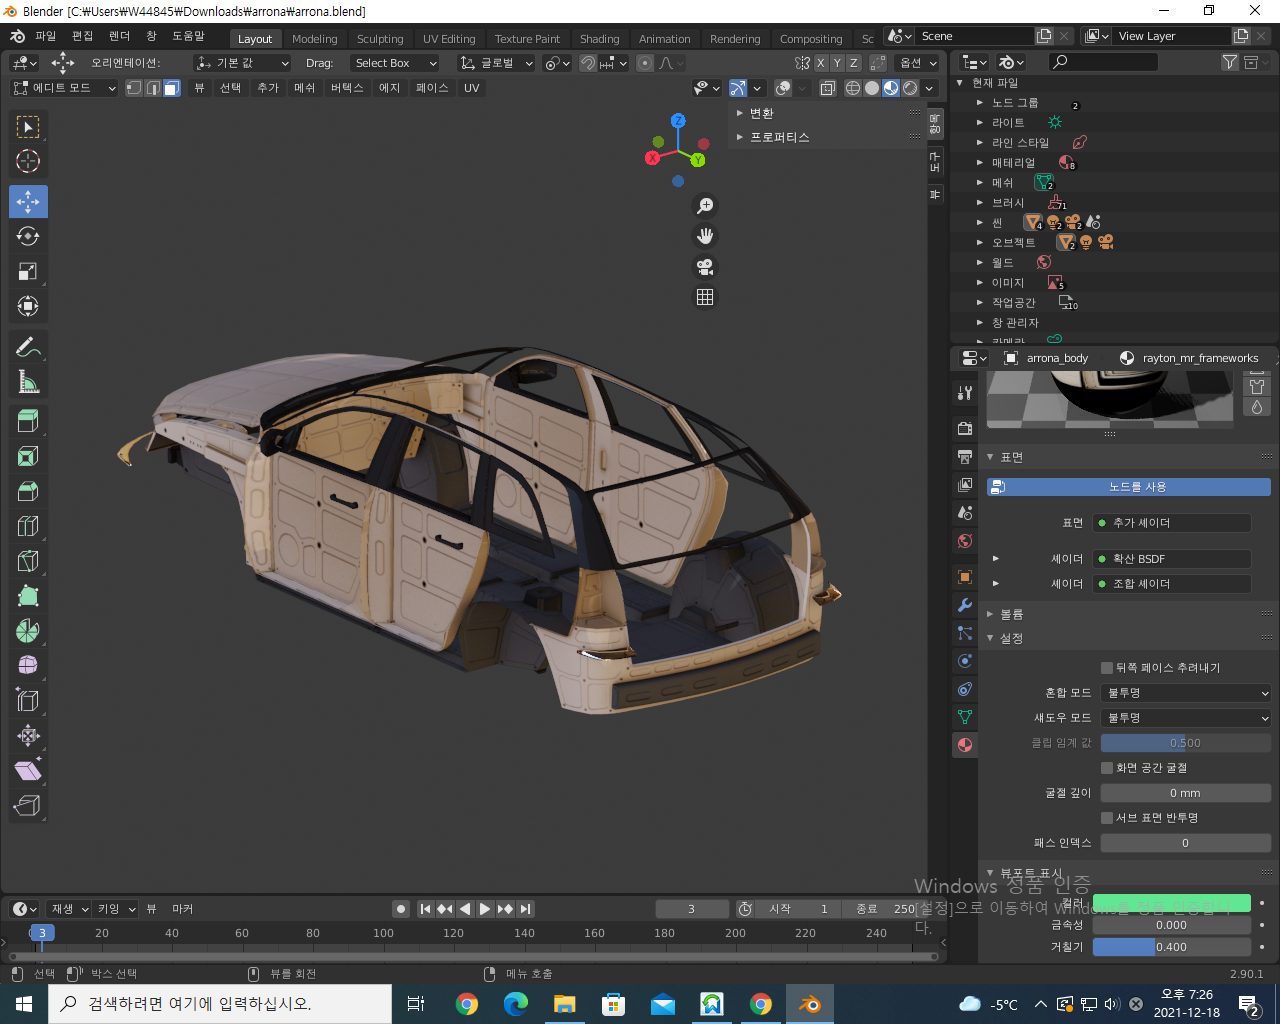Toggle 서브 표면 반투명 checkbox
Image resolution: width=1280 pixels, height=1024 pixels.
pyautogui.click(x=1107, y=818)
